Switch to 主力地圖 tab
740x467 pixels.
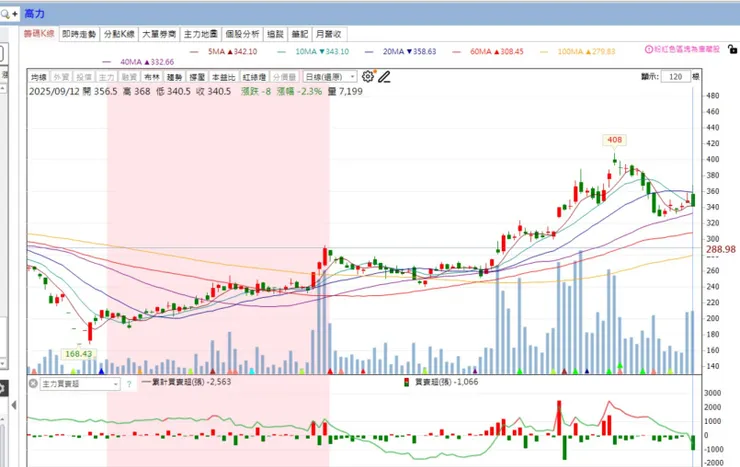pos(201,34)
